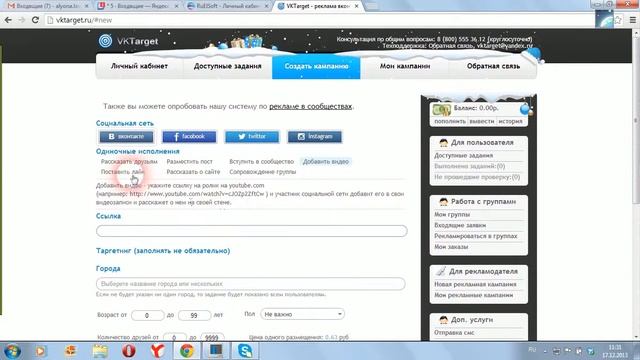
Task: Open Обратная связь menu tab
Action: (493, 66)
